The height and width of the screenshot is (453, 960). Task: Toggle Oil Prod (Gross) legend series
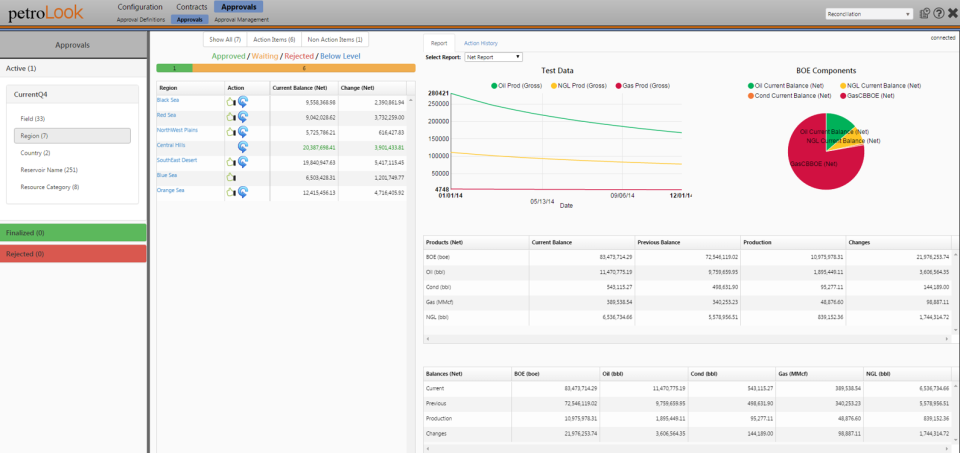click(518, 86)
